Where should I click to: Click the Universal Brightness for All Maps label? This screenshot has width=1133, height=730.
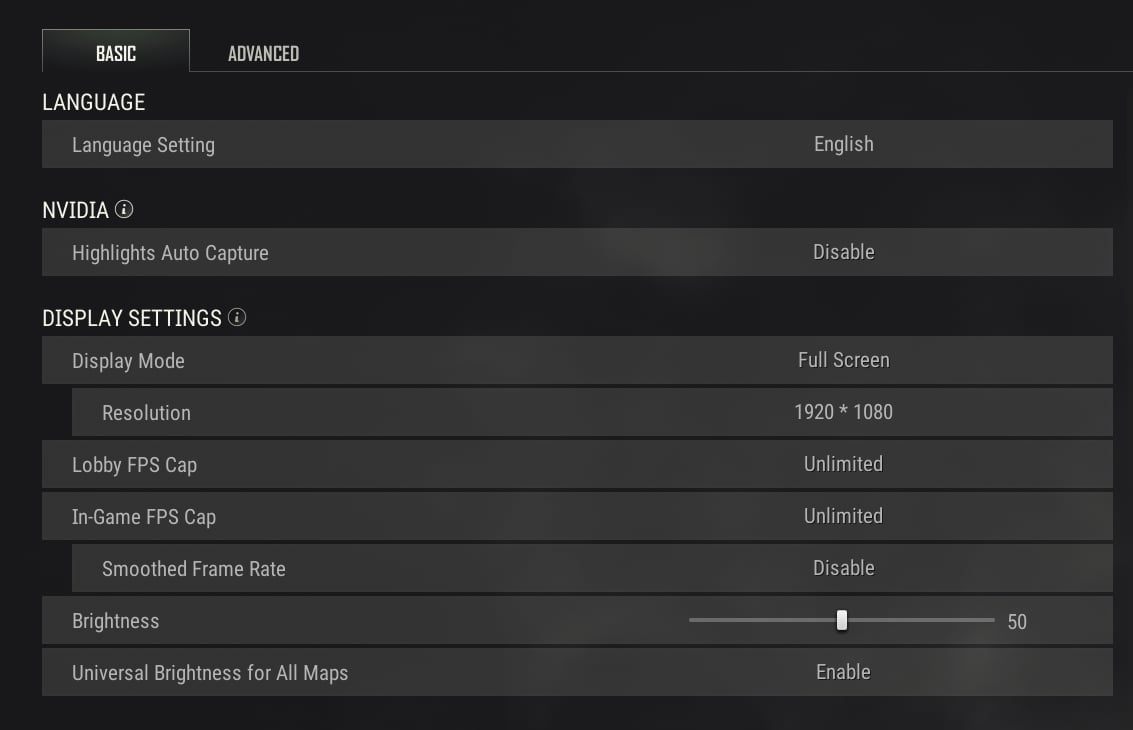coord(210,673)
